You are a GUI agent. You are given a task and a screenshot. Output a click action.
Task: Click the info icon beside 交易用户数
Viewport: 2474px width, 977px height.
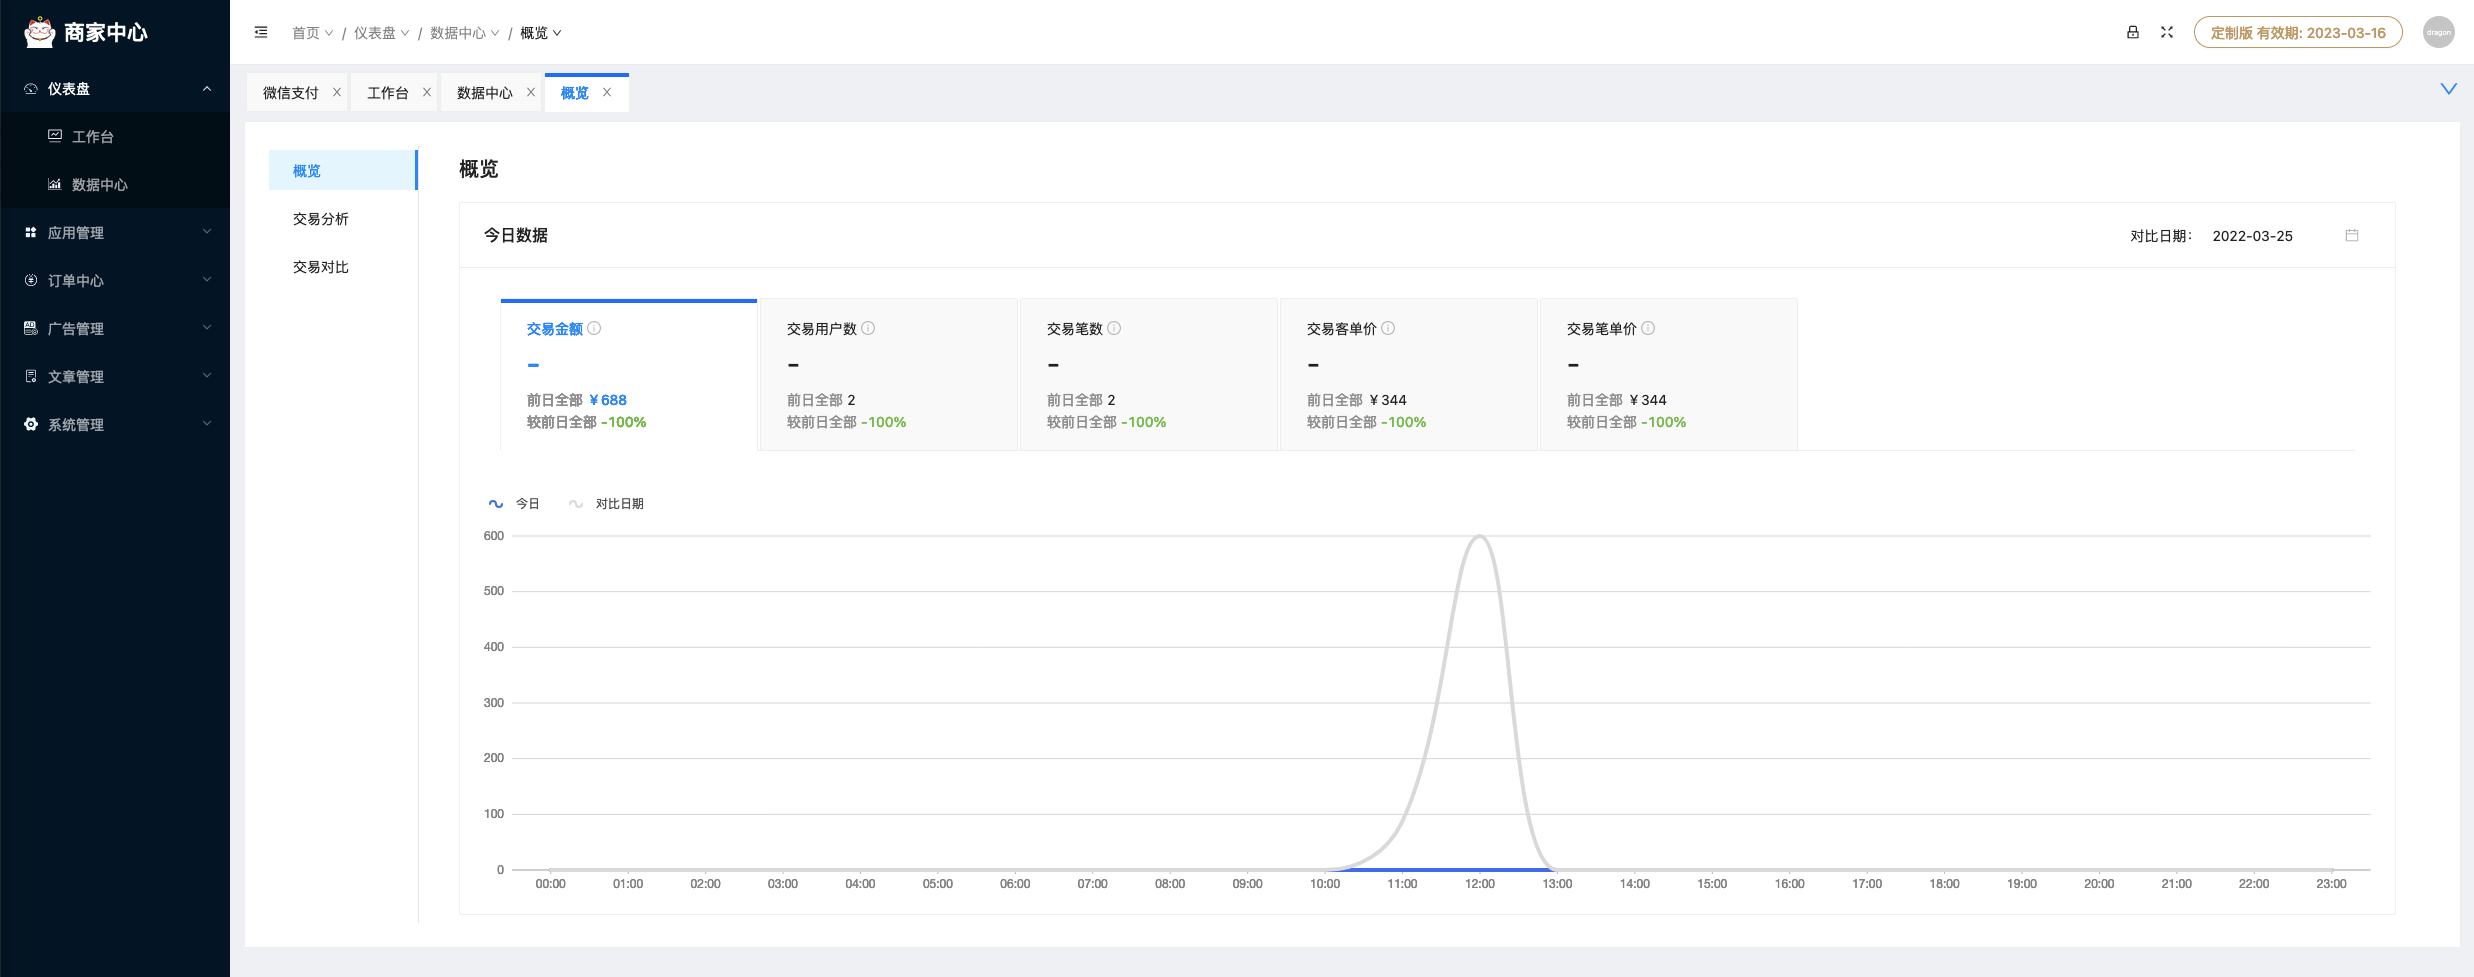868,328
